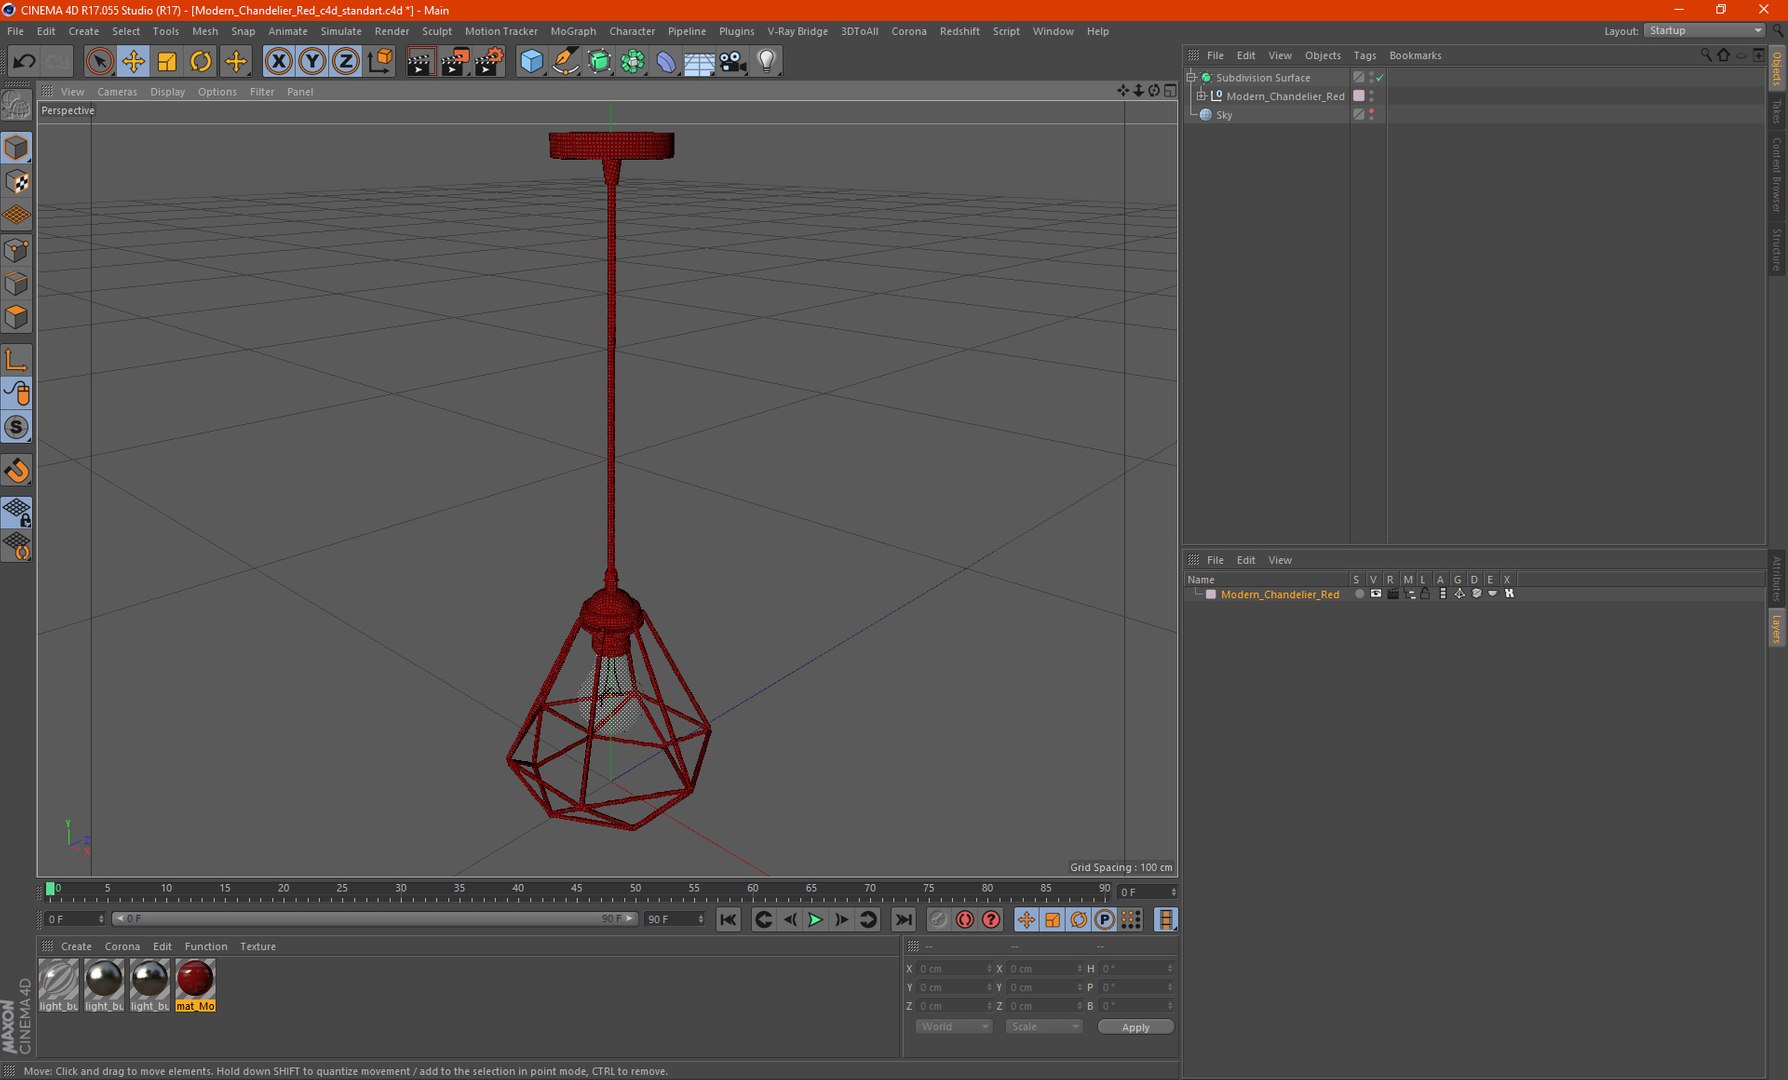
Task: Click frame 45 on the timeline ruler
Action: [x=576, y=888]
